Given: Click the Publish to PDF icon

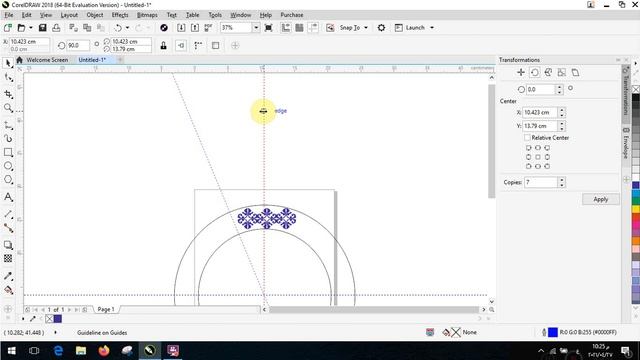Looking at the screenshot, I should point(208,28).
